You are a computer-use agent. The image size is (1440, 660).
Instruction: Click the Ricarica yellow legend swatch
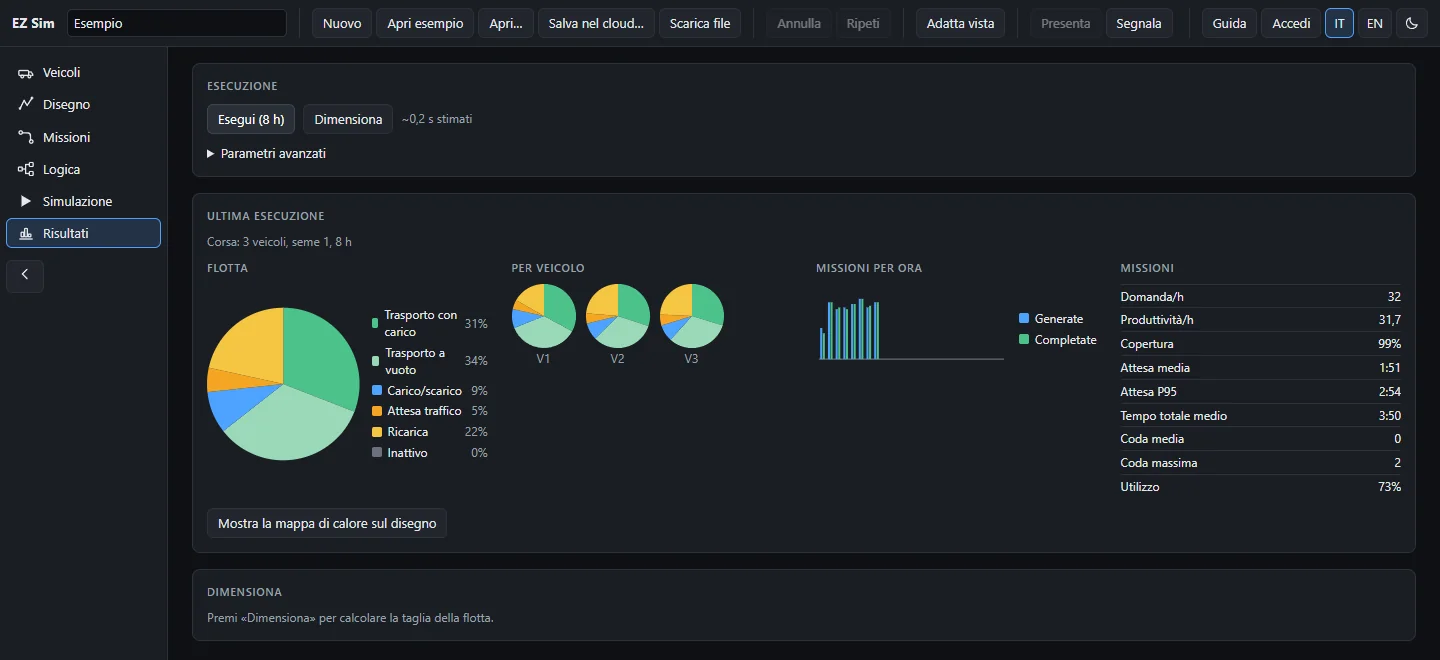377,432
